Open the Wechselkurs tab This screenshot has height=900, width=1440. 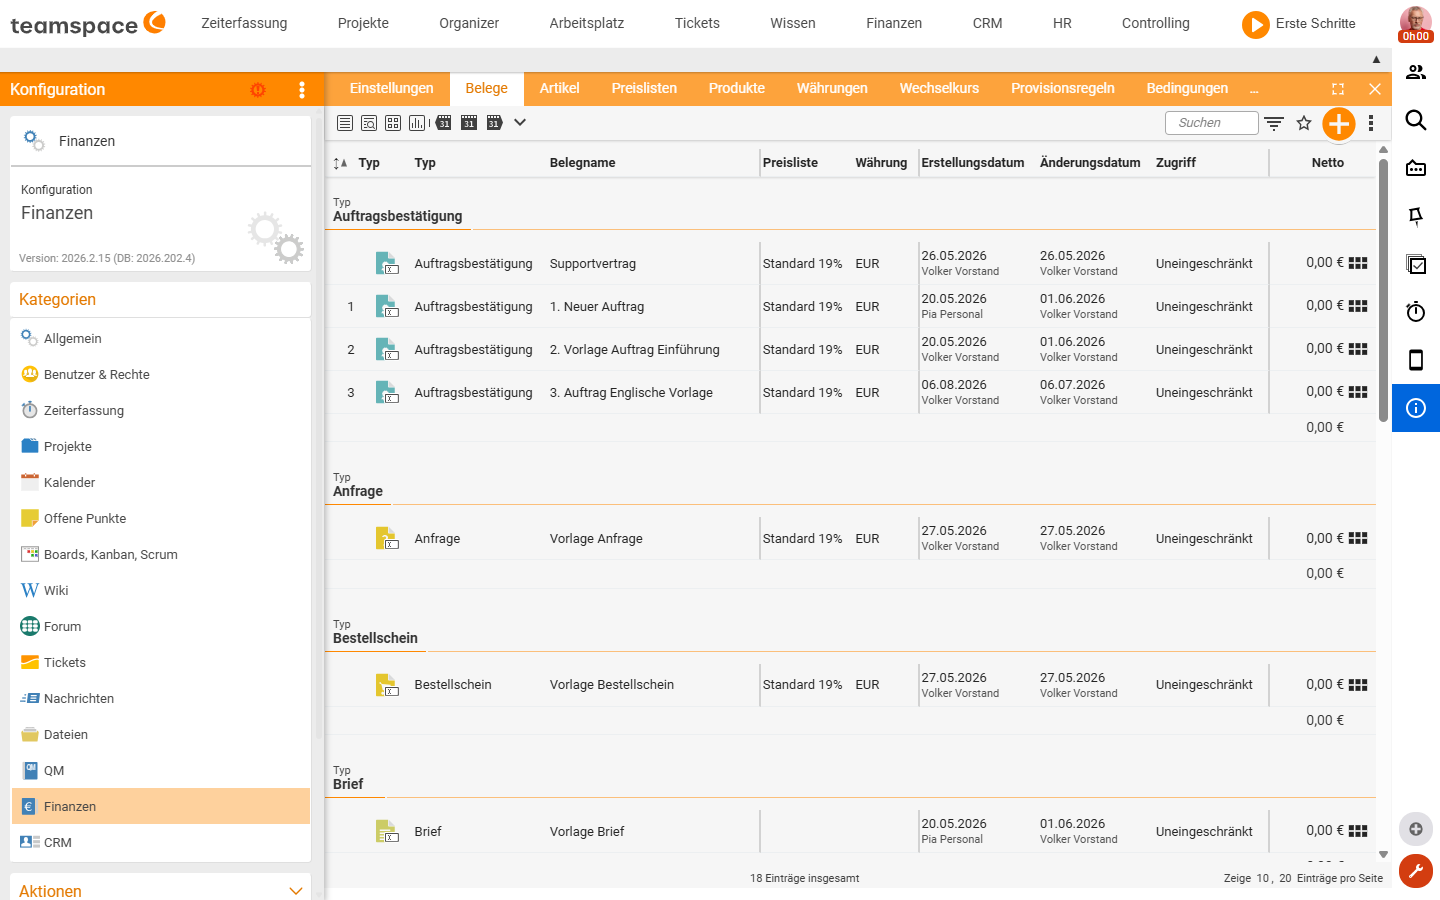coord(940,89)
